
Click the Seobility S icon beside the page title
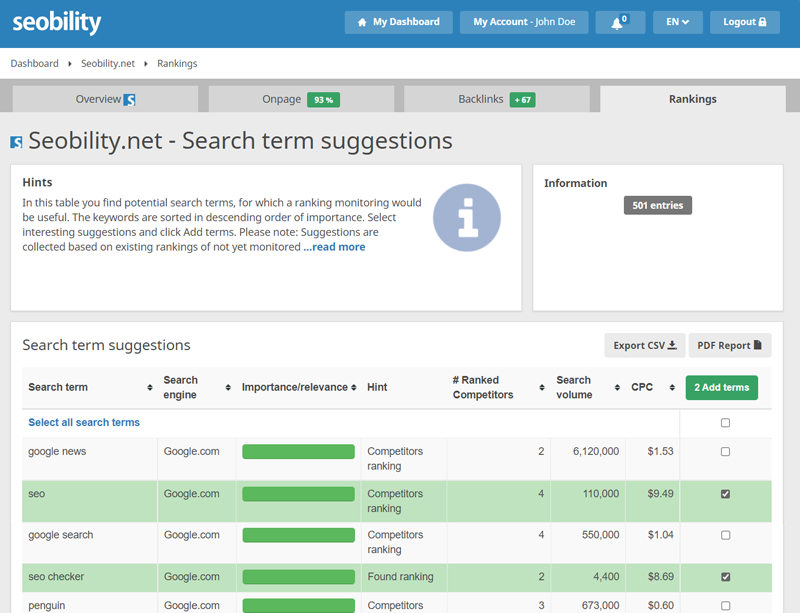click(x=19, y=141)
